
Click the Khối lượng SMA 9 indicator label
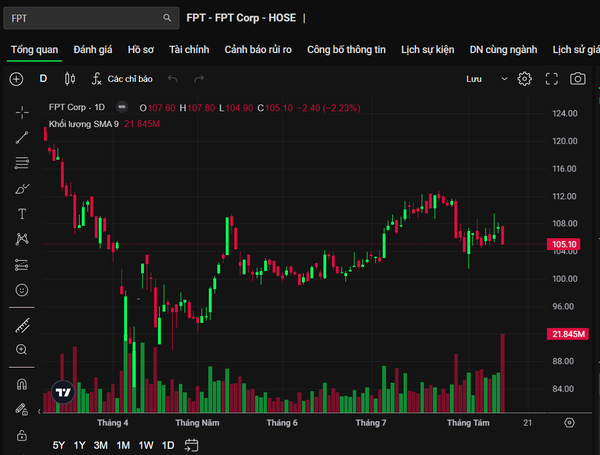coord(83,124)
